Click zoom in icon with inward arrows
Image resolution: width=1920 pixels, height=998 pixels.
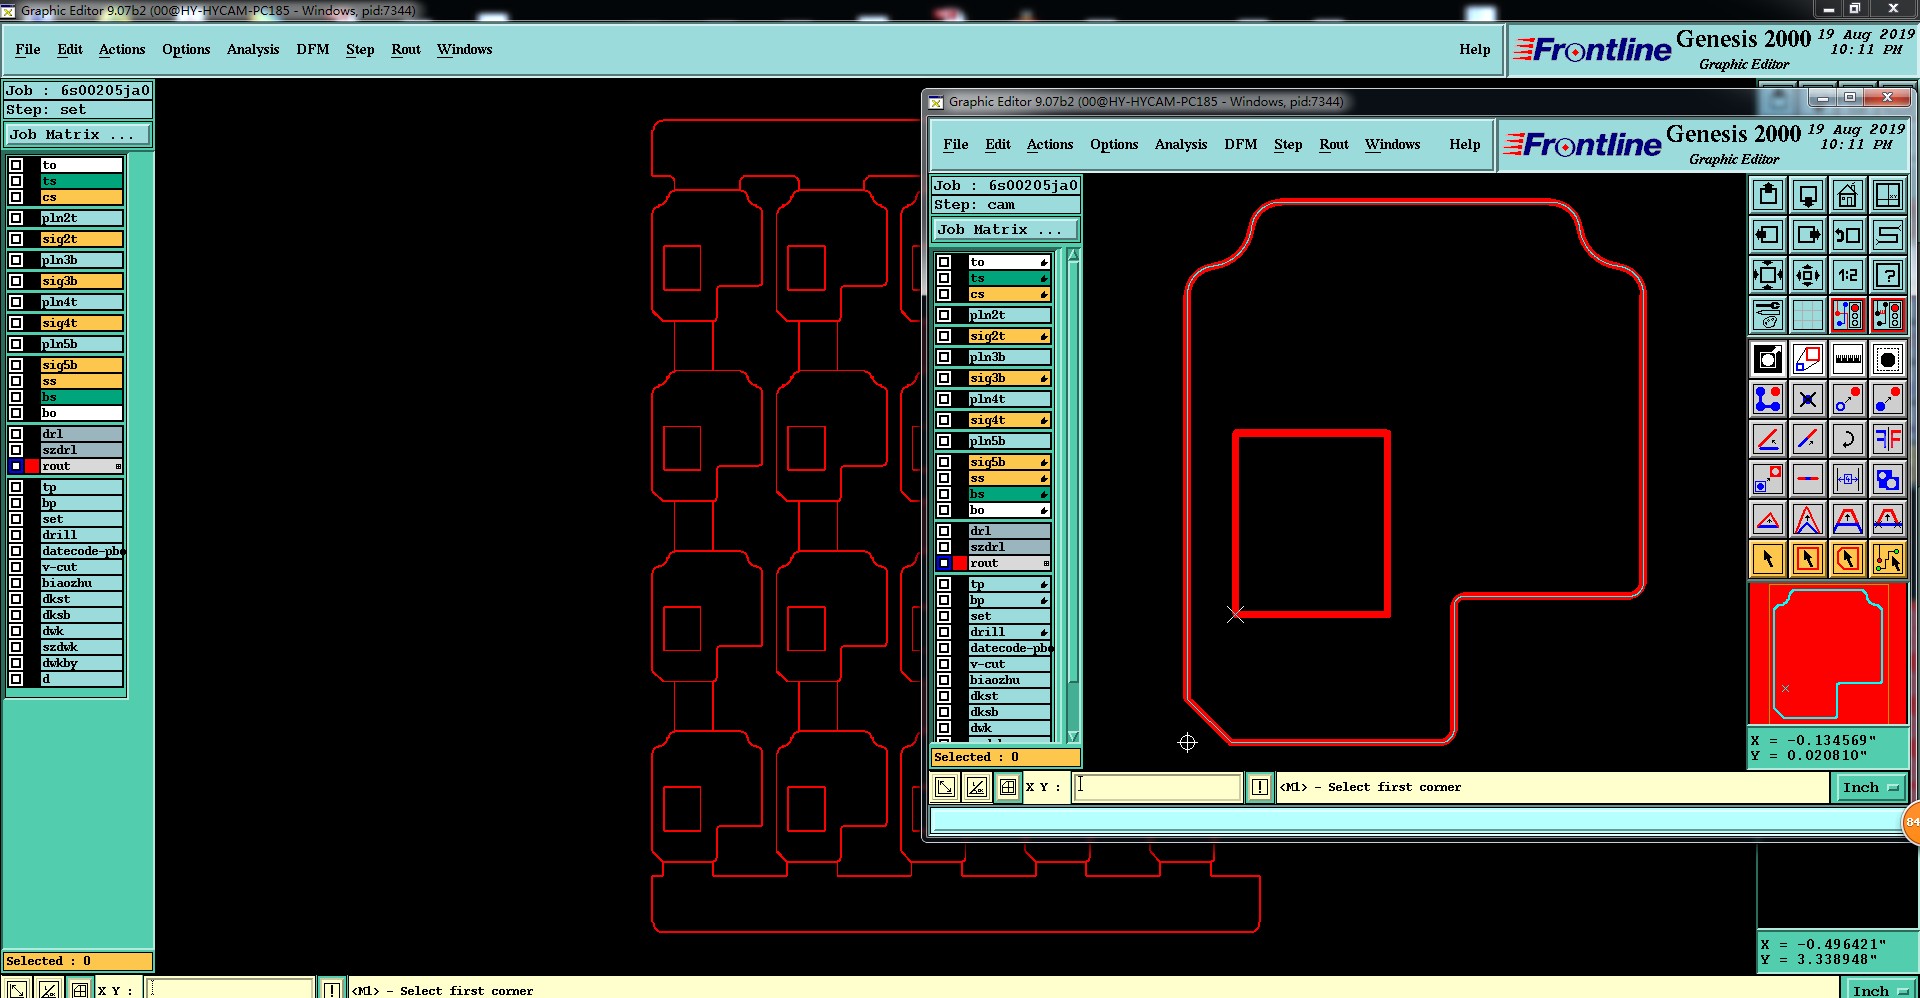click(x=1767, y=275)
